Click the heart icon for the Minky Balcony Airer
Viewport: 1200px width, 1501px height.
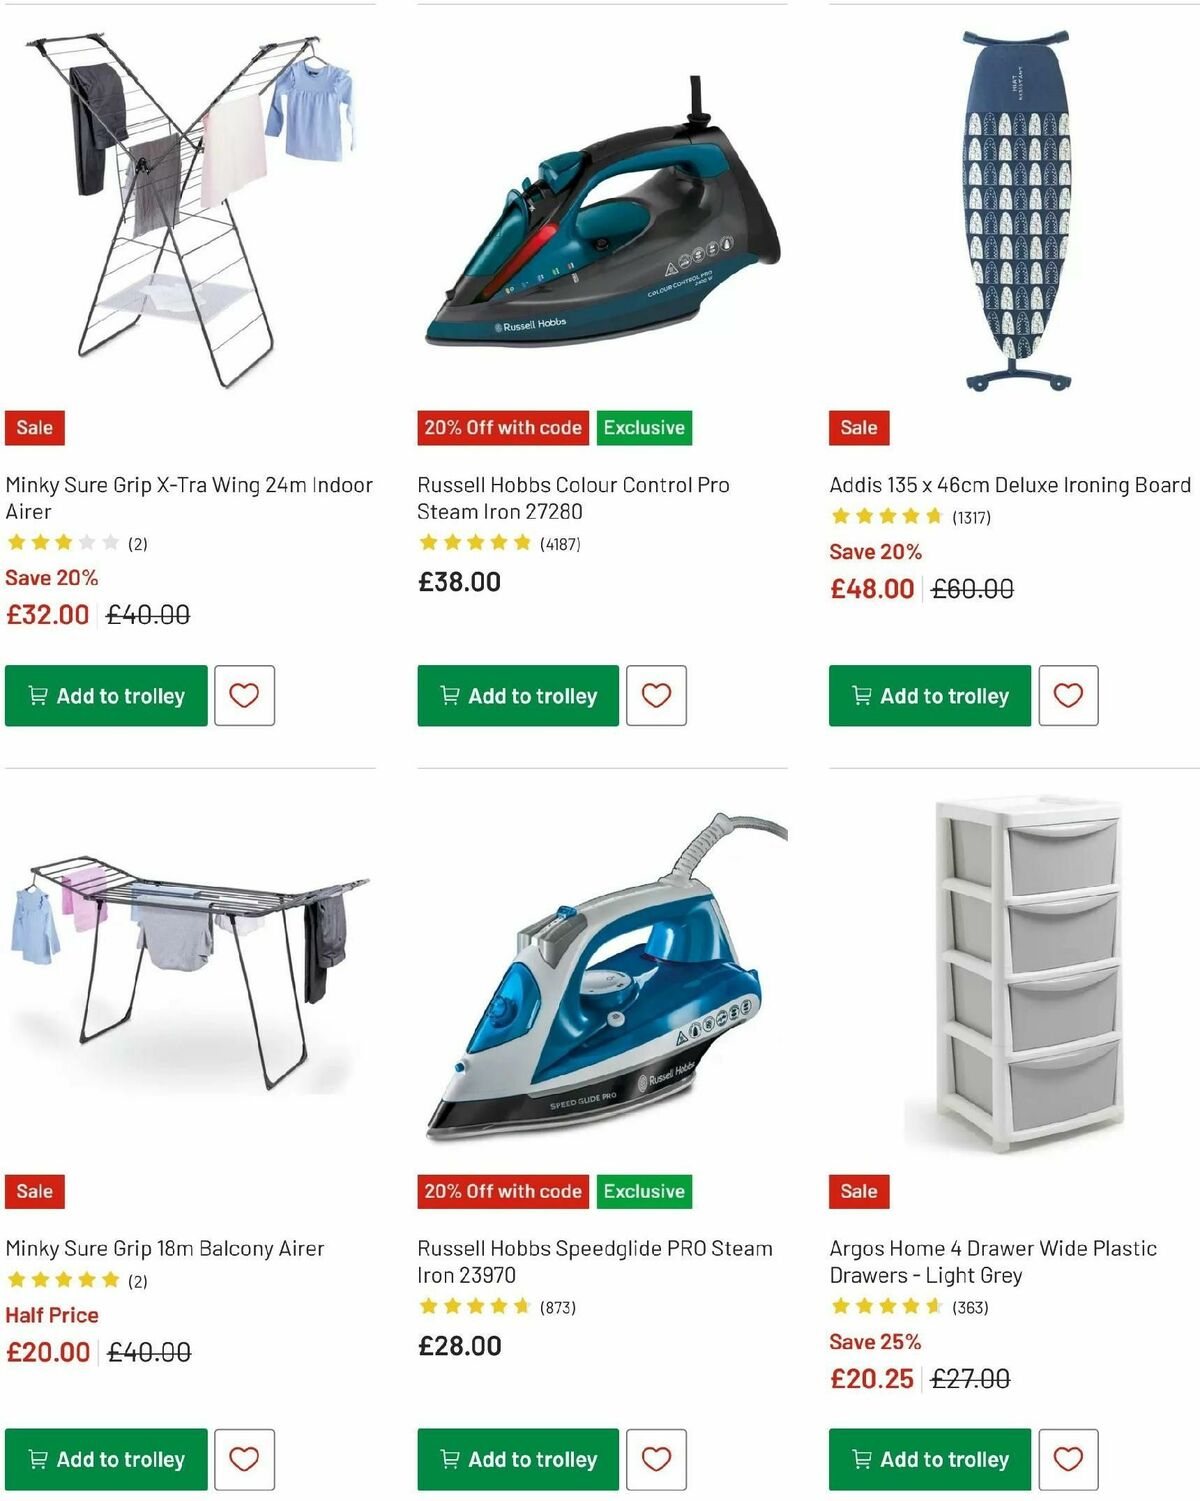(244, 1460)
